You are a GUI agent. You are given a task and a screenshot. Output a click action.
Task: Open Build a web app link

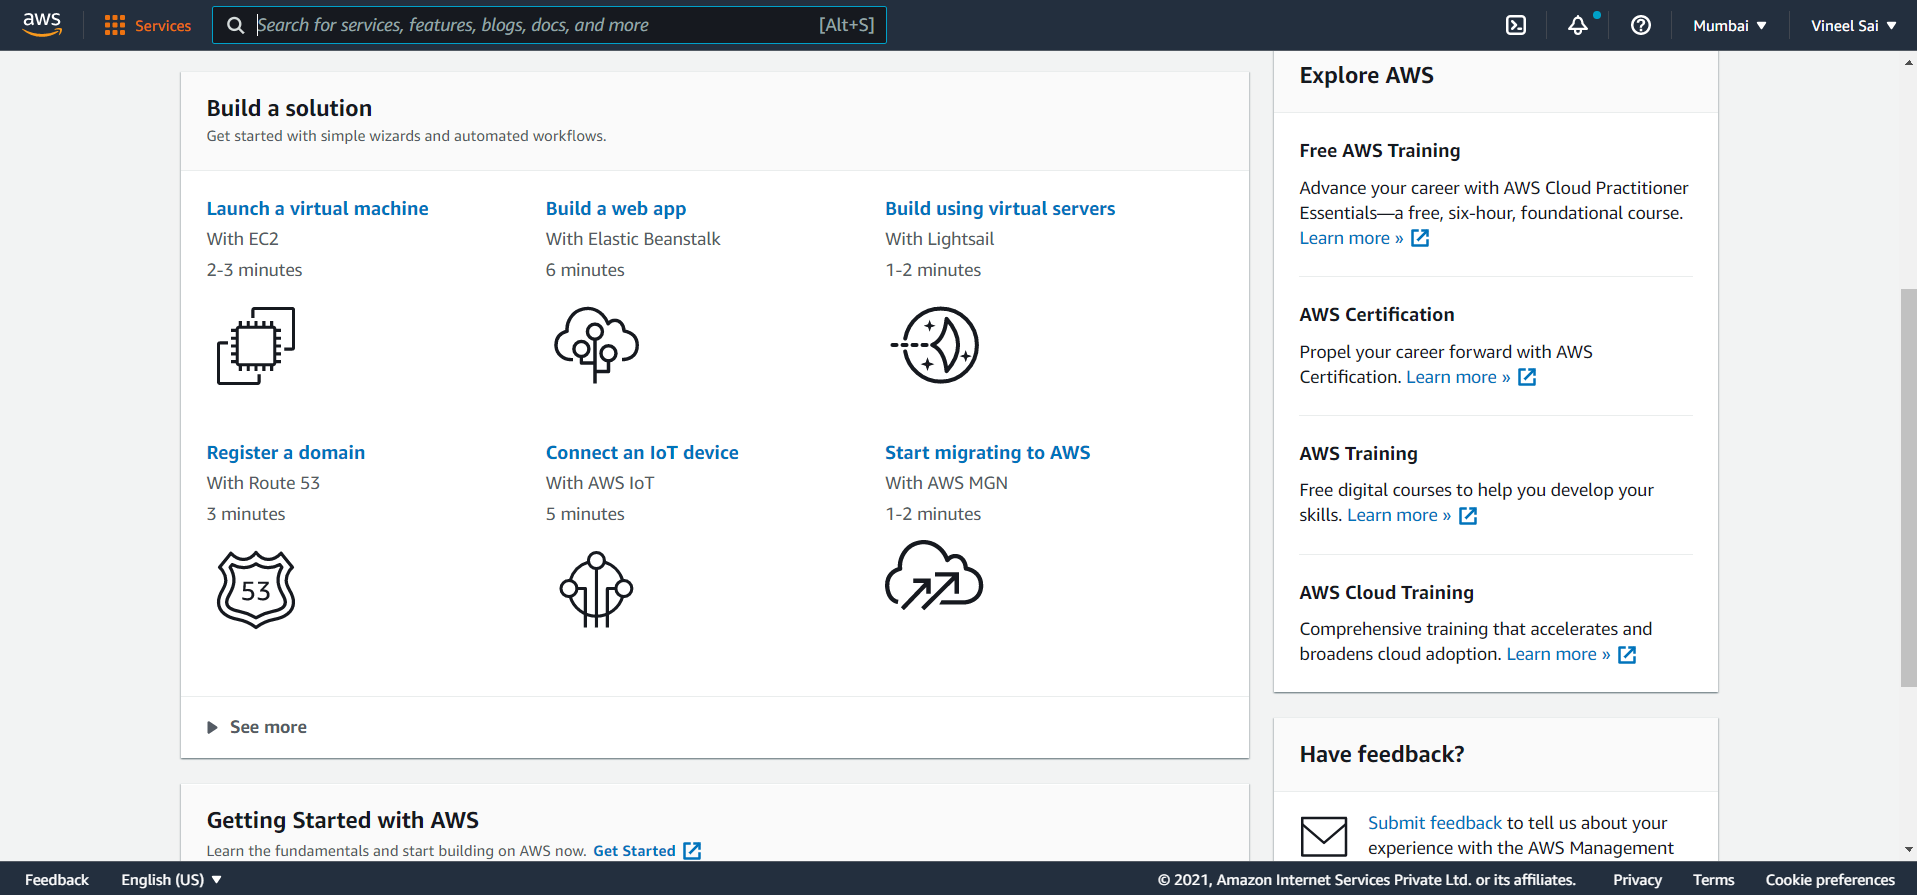616,208
